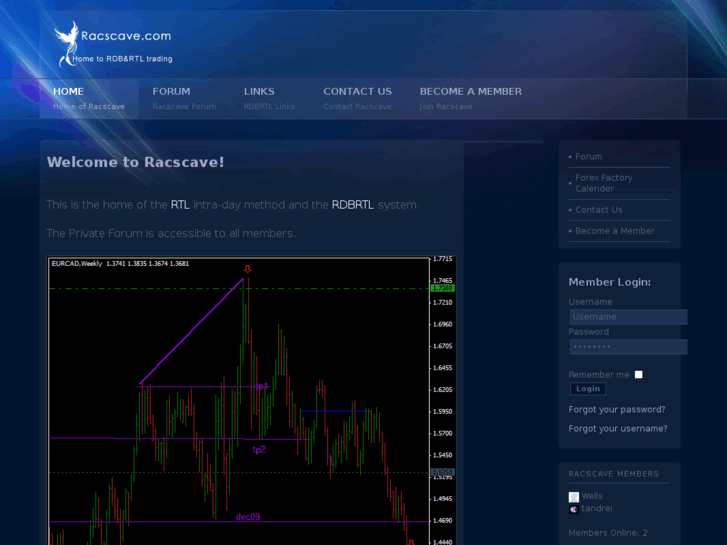The width and height of the screenshot is (727, 545).
Task: Open the LINKS menu item
Action: pyautogui.click(x=259, y=92)
